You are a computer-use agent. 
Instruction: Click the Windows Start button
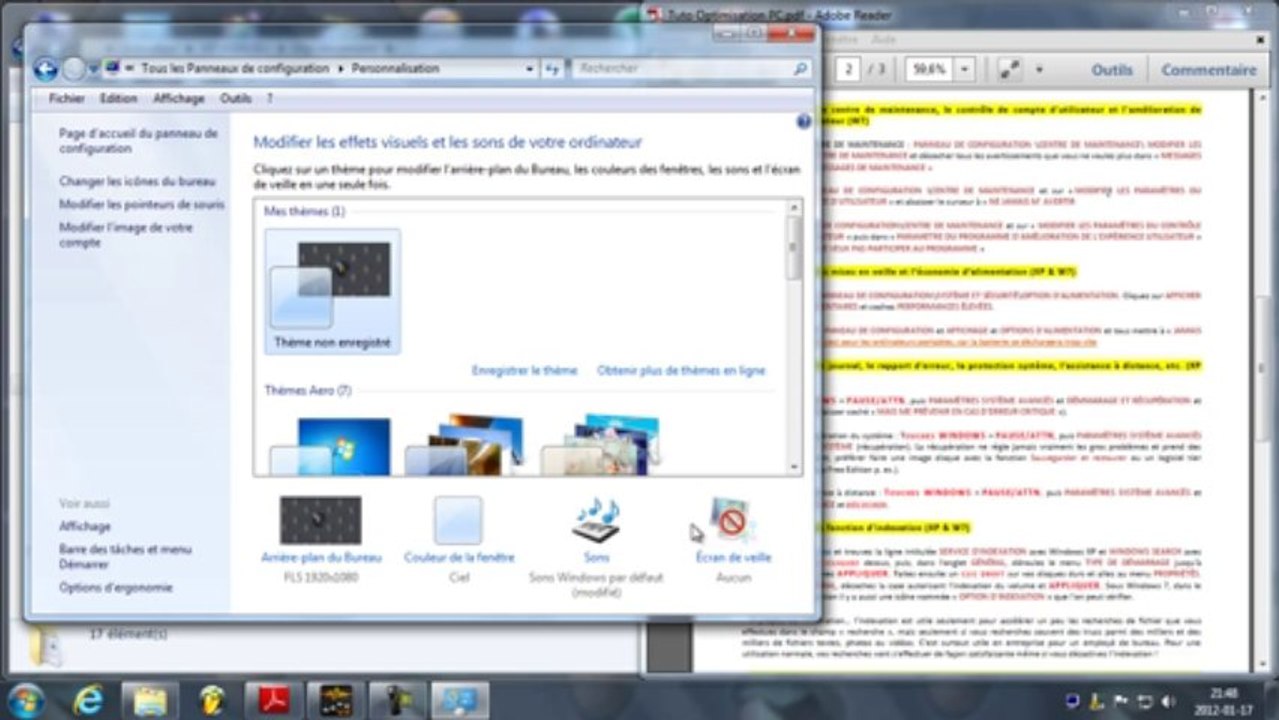click(25, 700)
